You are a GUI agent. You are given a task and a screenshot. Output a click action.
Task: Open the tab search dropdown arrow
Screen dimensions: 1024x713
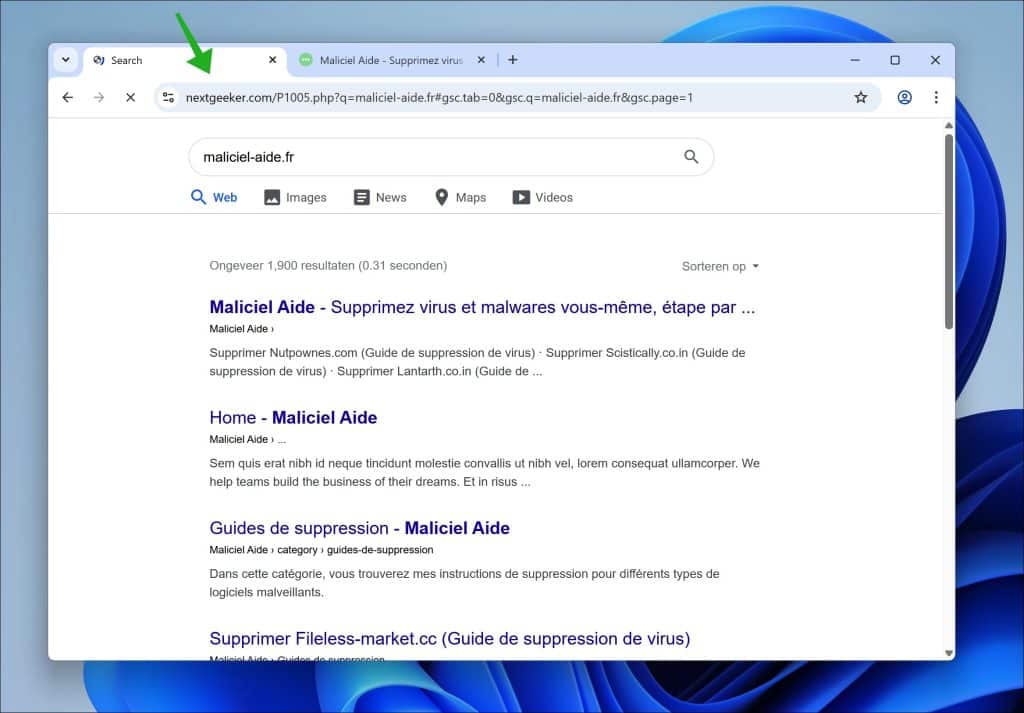click(x=65, y=60)
